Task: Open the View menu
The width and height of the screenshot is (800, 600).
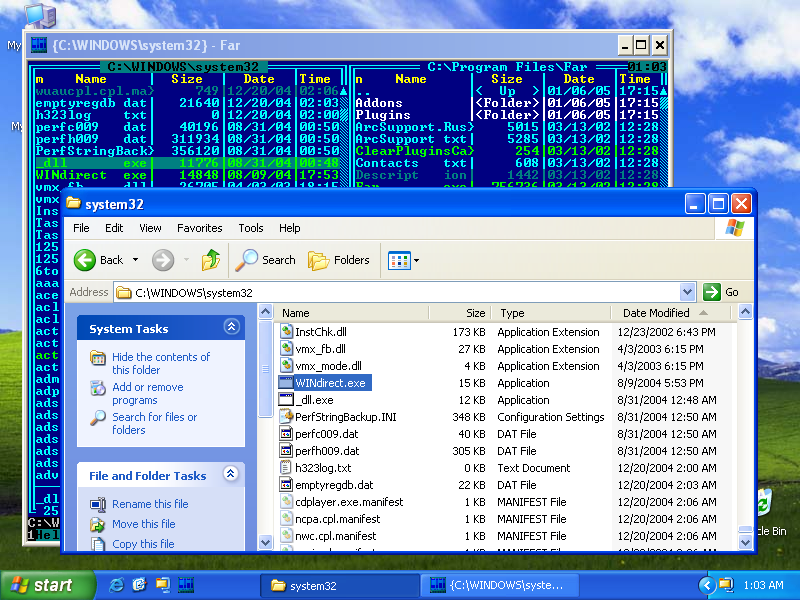Action: tap(150, 228)
